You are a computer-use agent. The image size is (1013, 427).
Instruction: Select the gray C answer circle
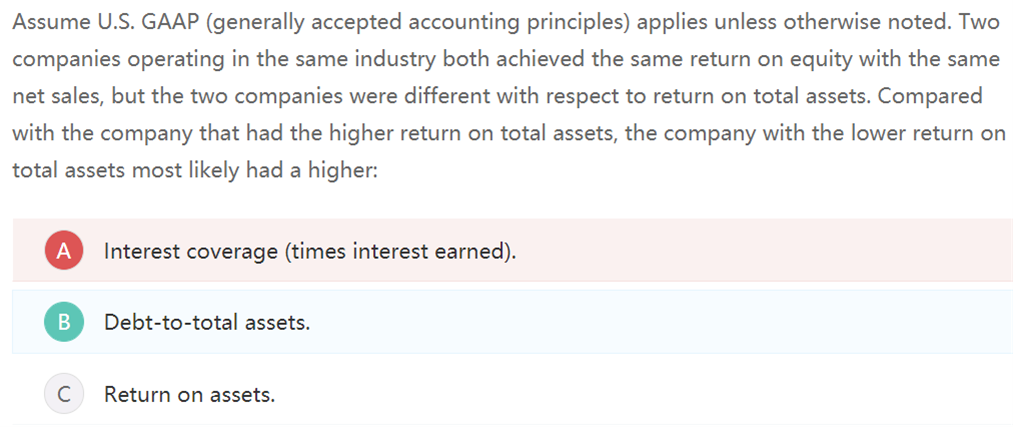(x=63, y=394)
